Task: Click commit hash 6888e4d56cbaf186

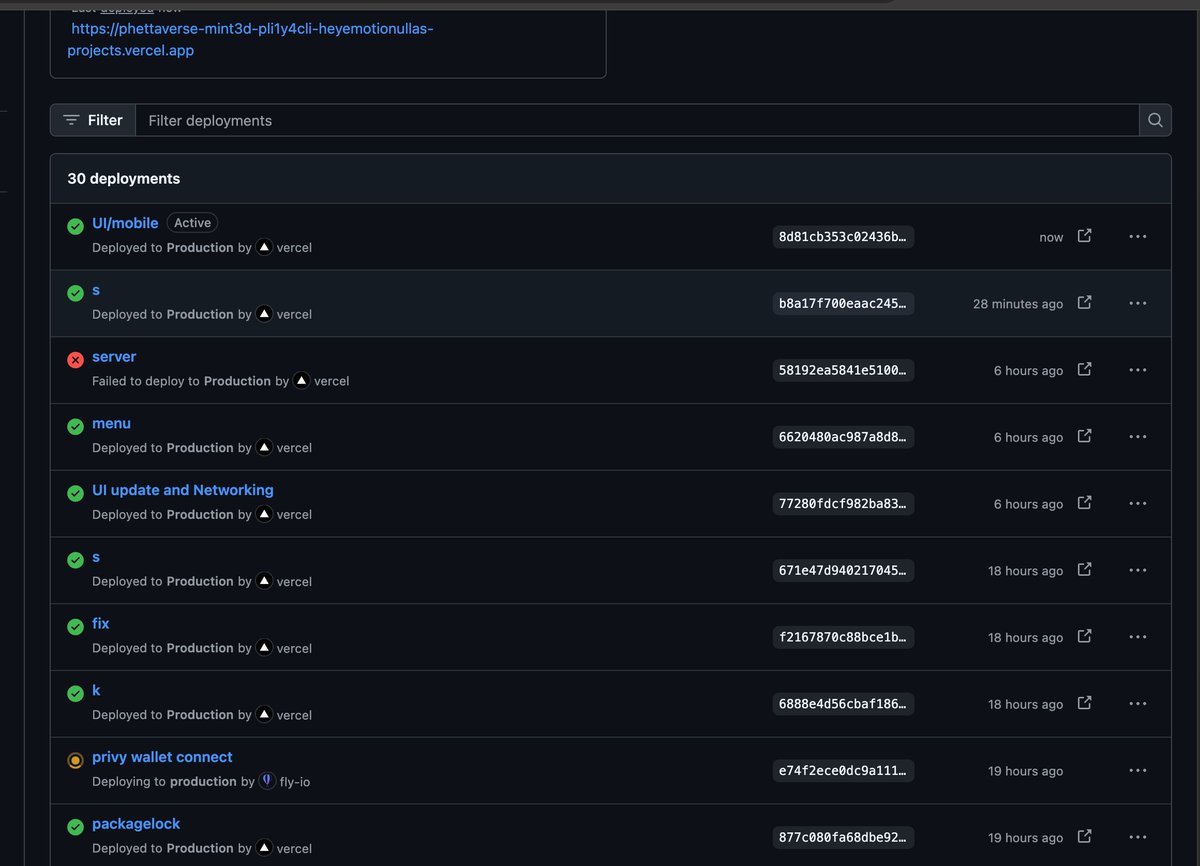Action: (x=843, y=704)
